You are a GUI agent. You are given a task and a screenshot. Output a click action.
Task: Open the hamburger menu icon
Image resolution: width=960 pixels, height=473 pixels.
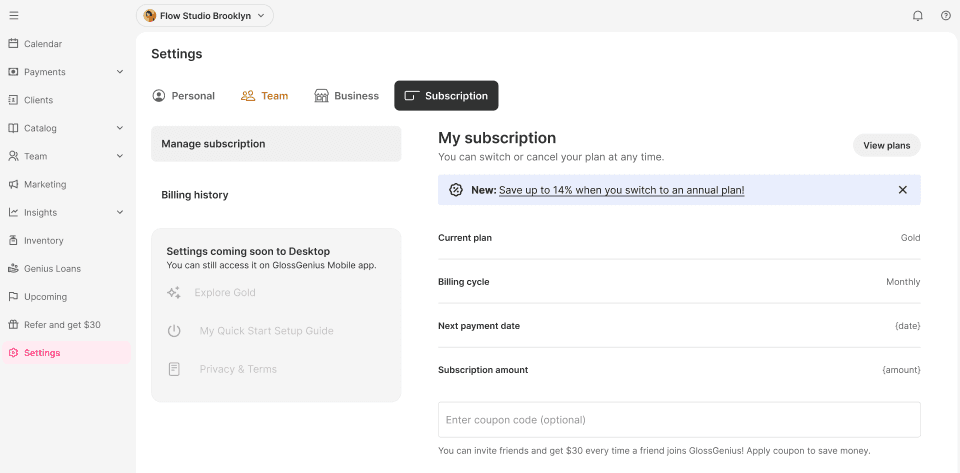click(13, 15)
